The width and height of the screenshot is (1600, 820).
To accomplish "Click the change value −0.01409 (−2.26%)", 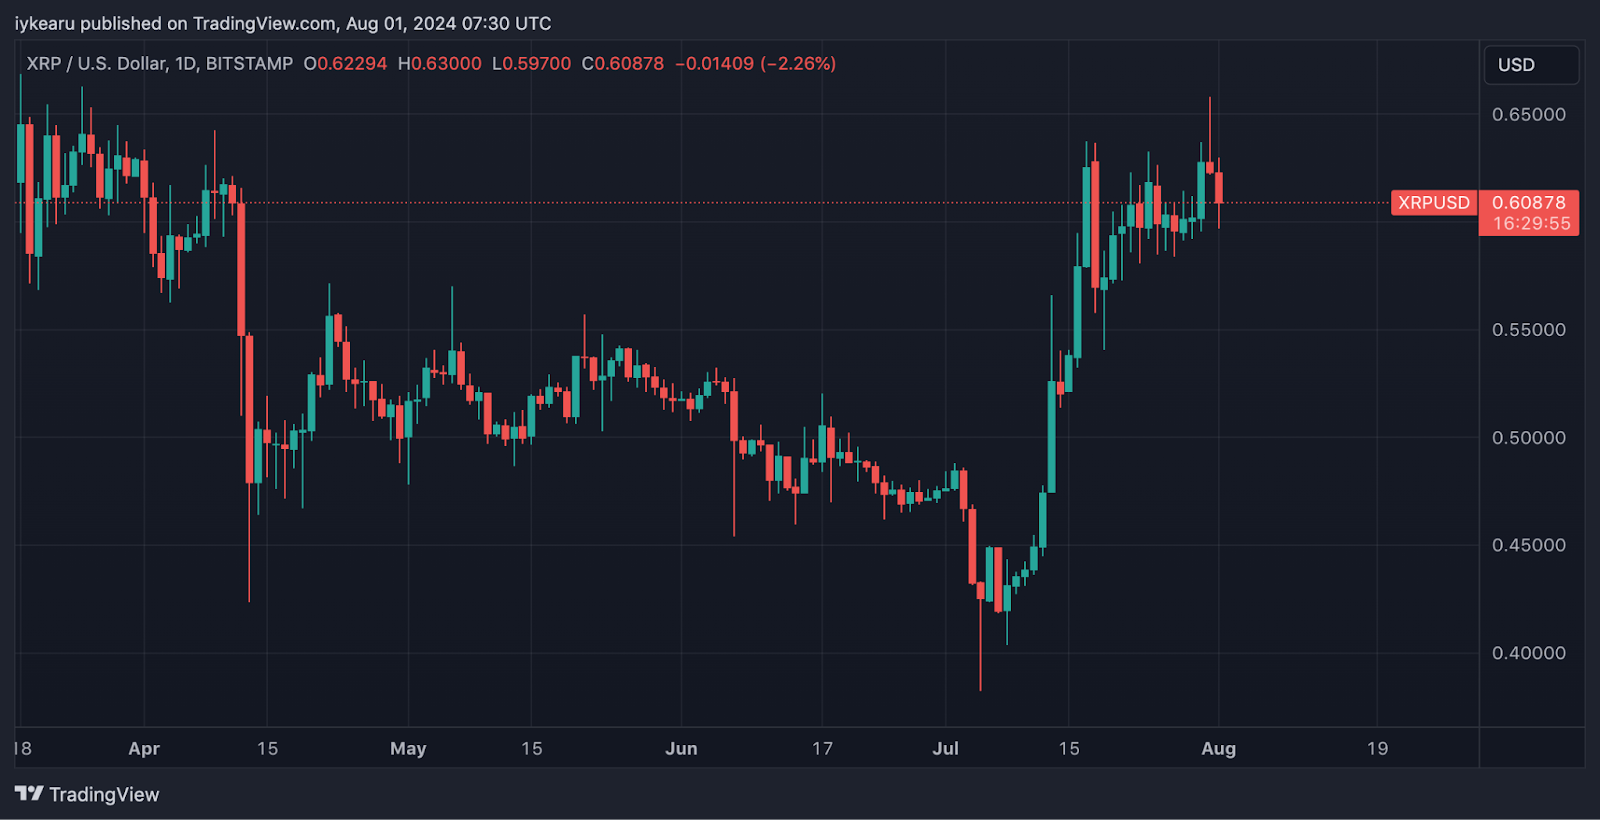I will [756, 64].
